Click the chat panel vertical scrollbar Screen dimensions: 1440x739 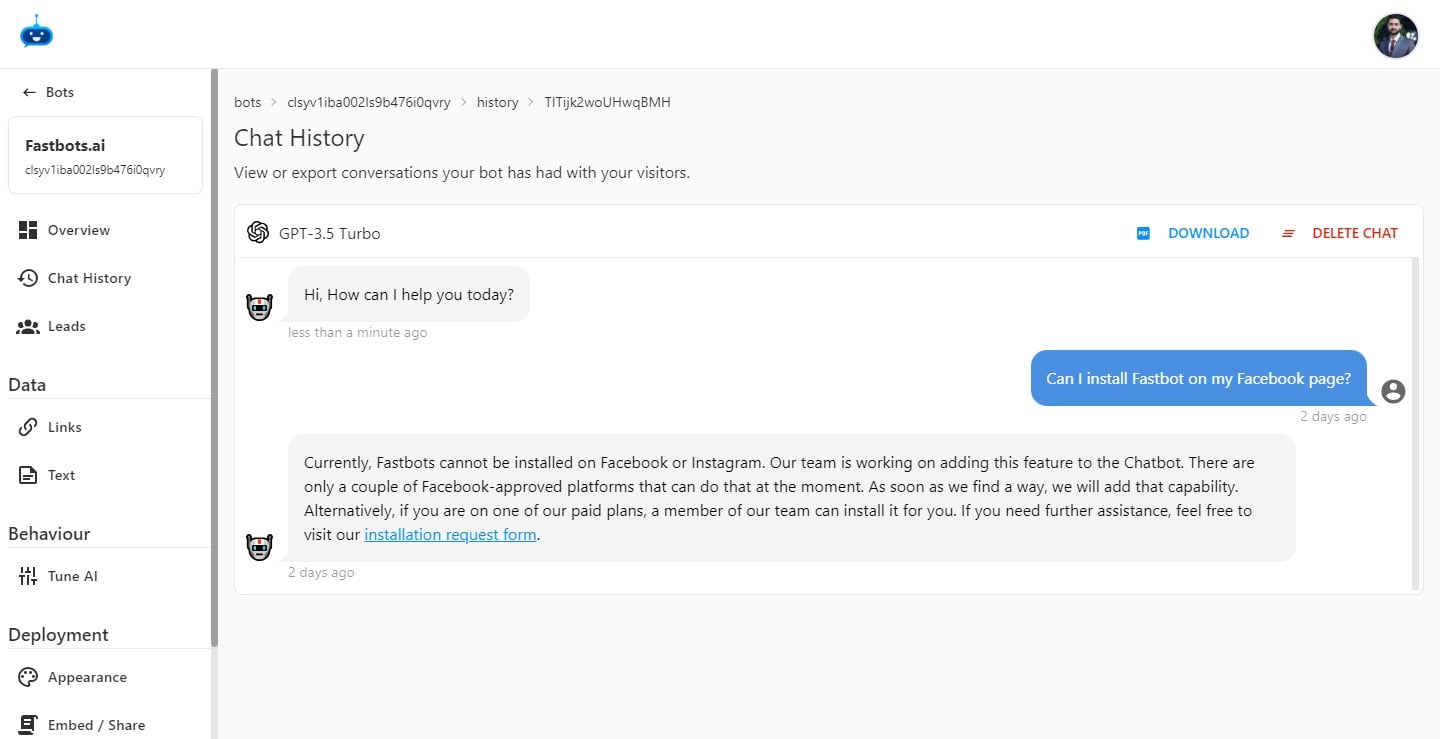[1415, 424]
